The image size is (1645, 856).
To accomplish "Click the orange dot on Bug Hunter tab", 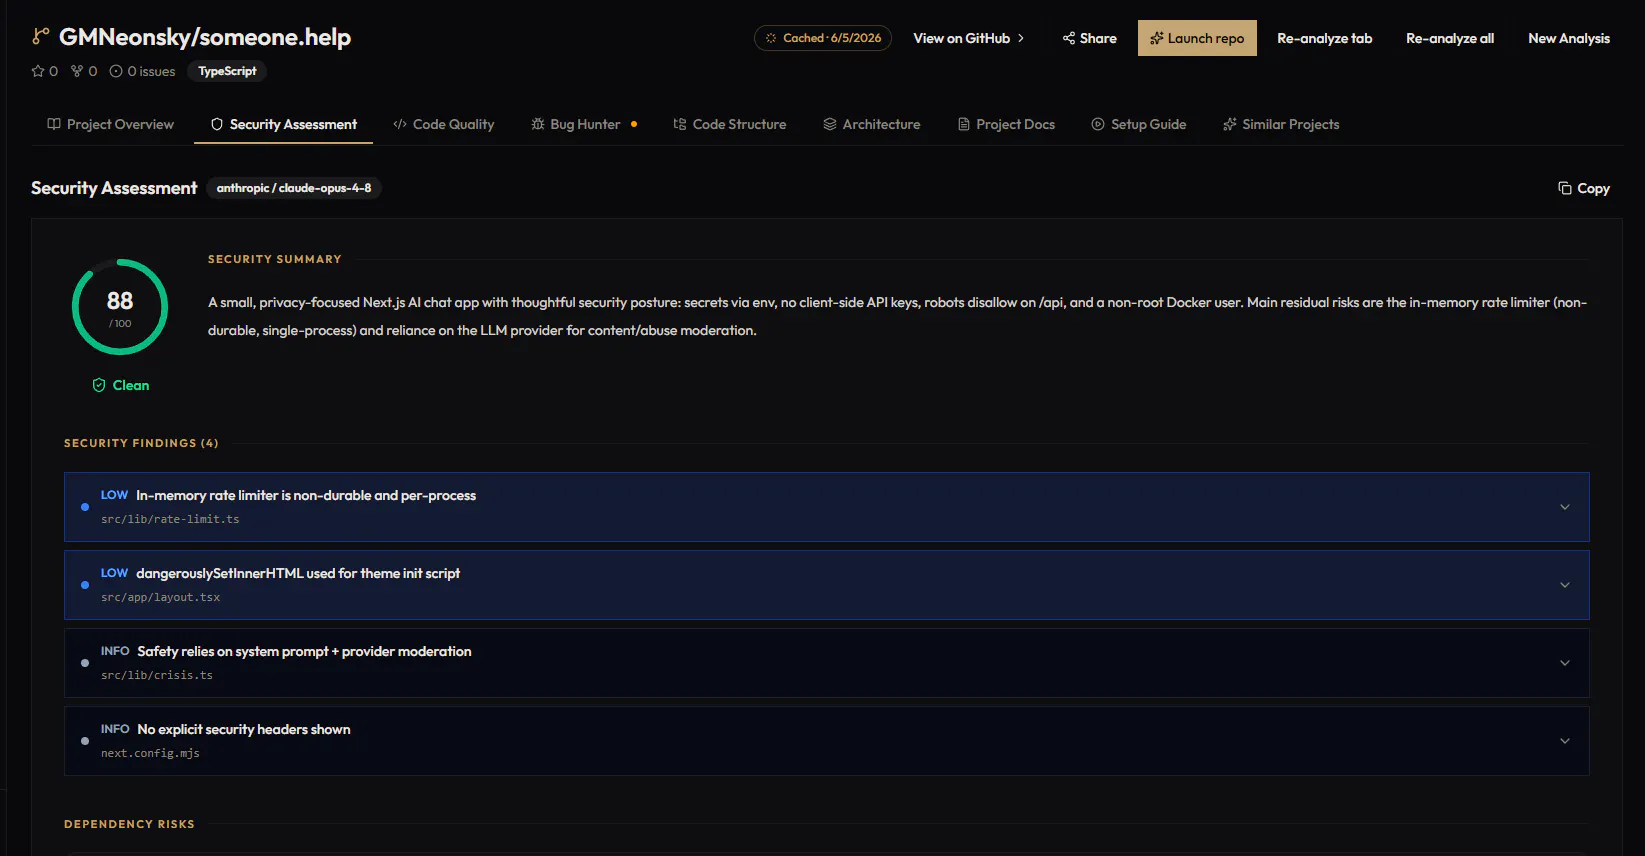I will 634,124.
